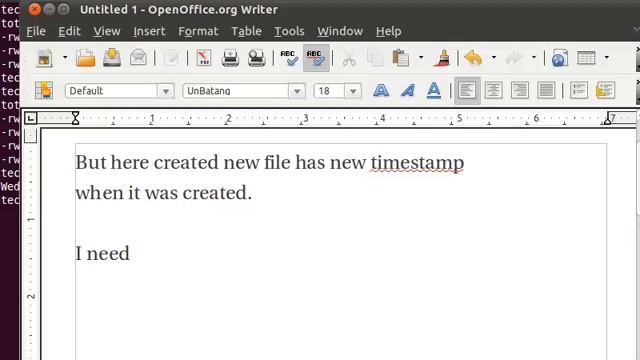The width and height of the screenshot is (640, 360).
Task: Open the Insert menu
Action: click(149, 31)
